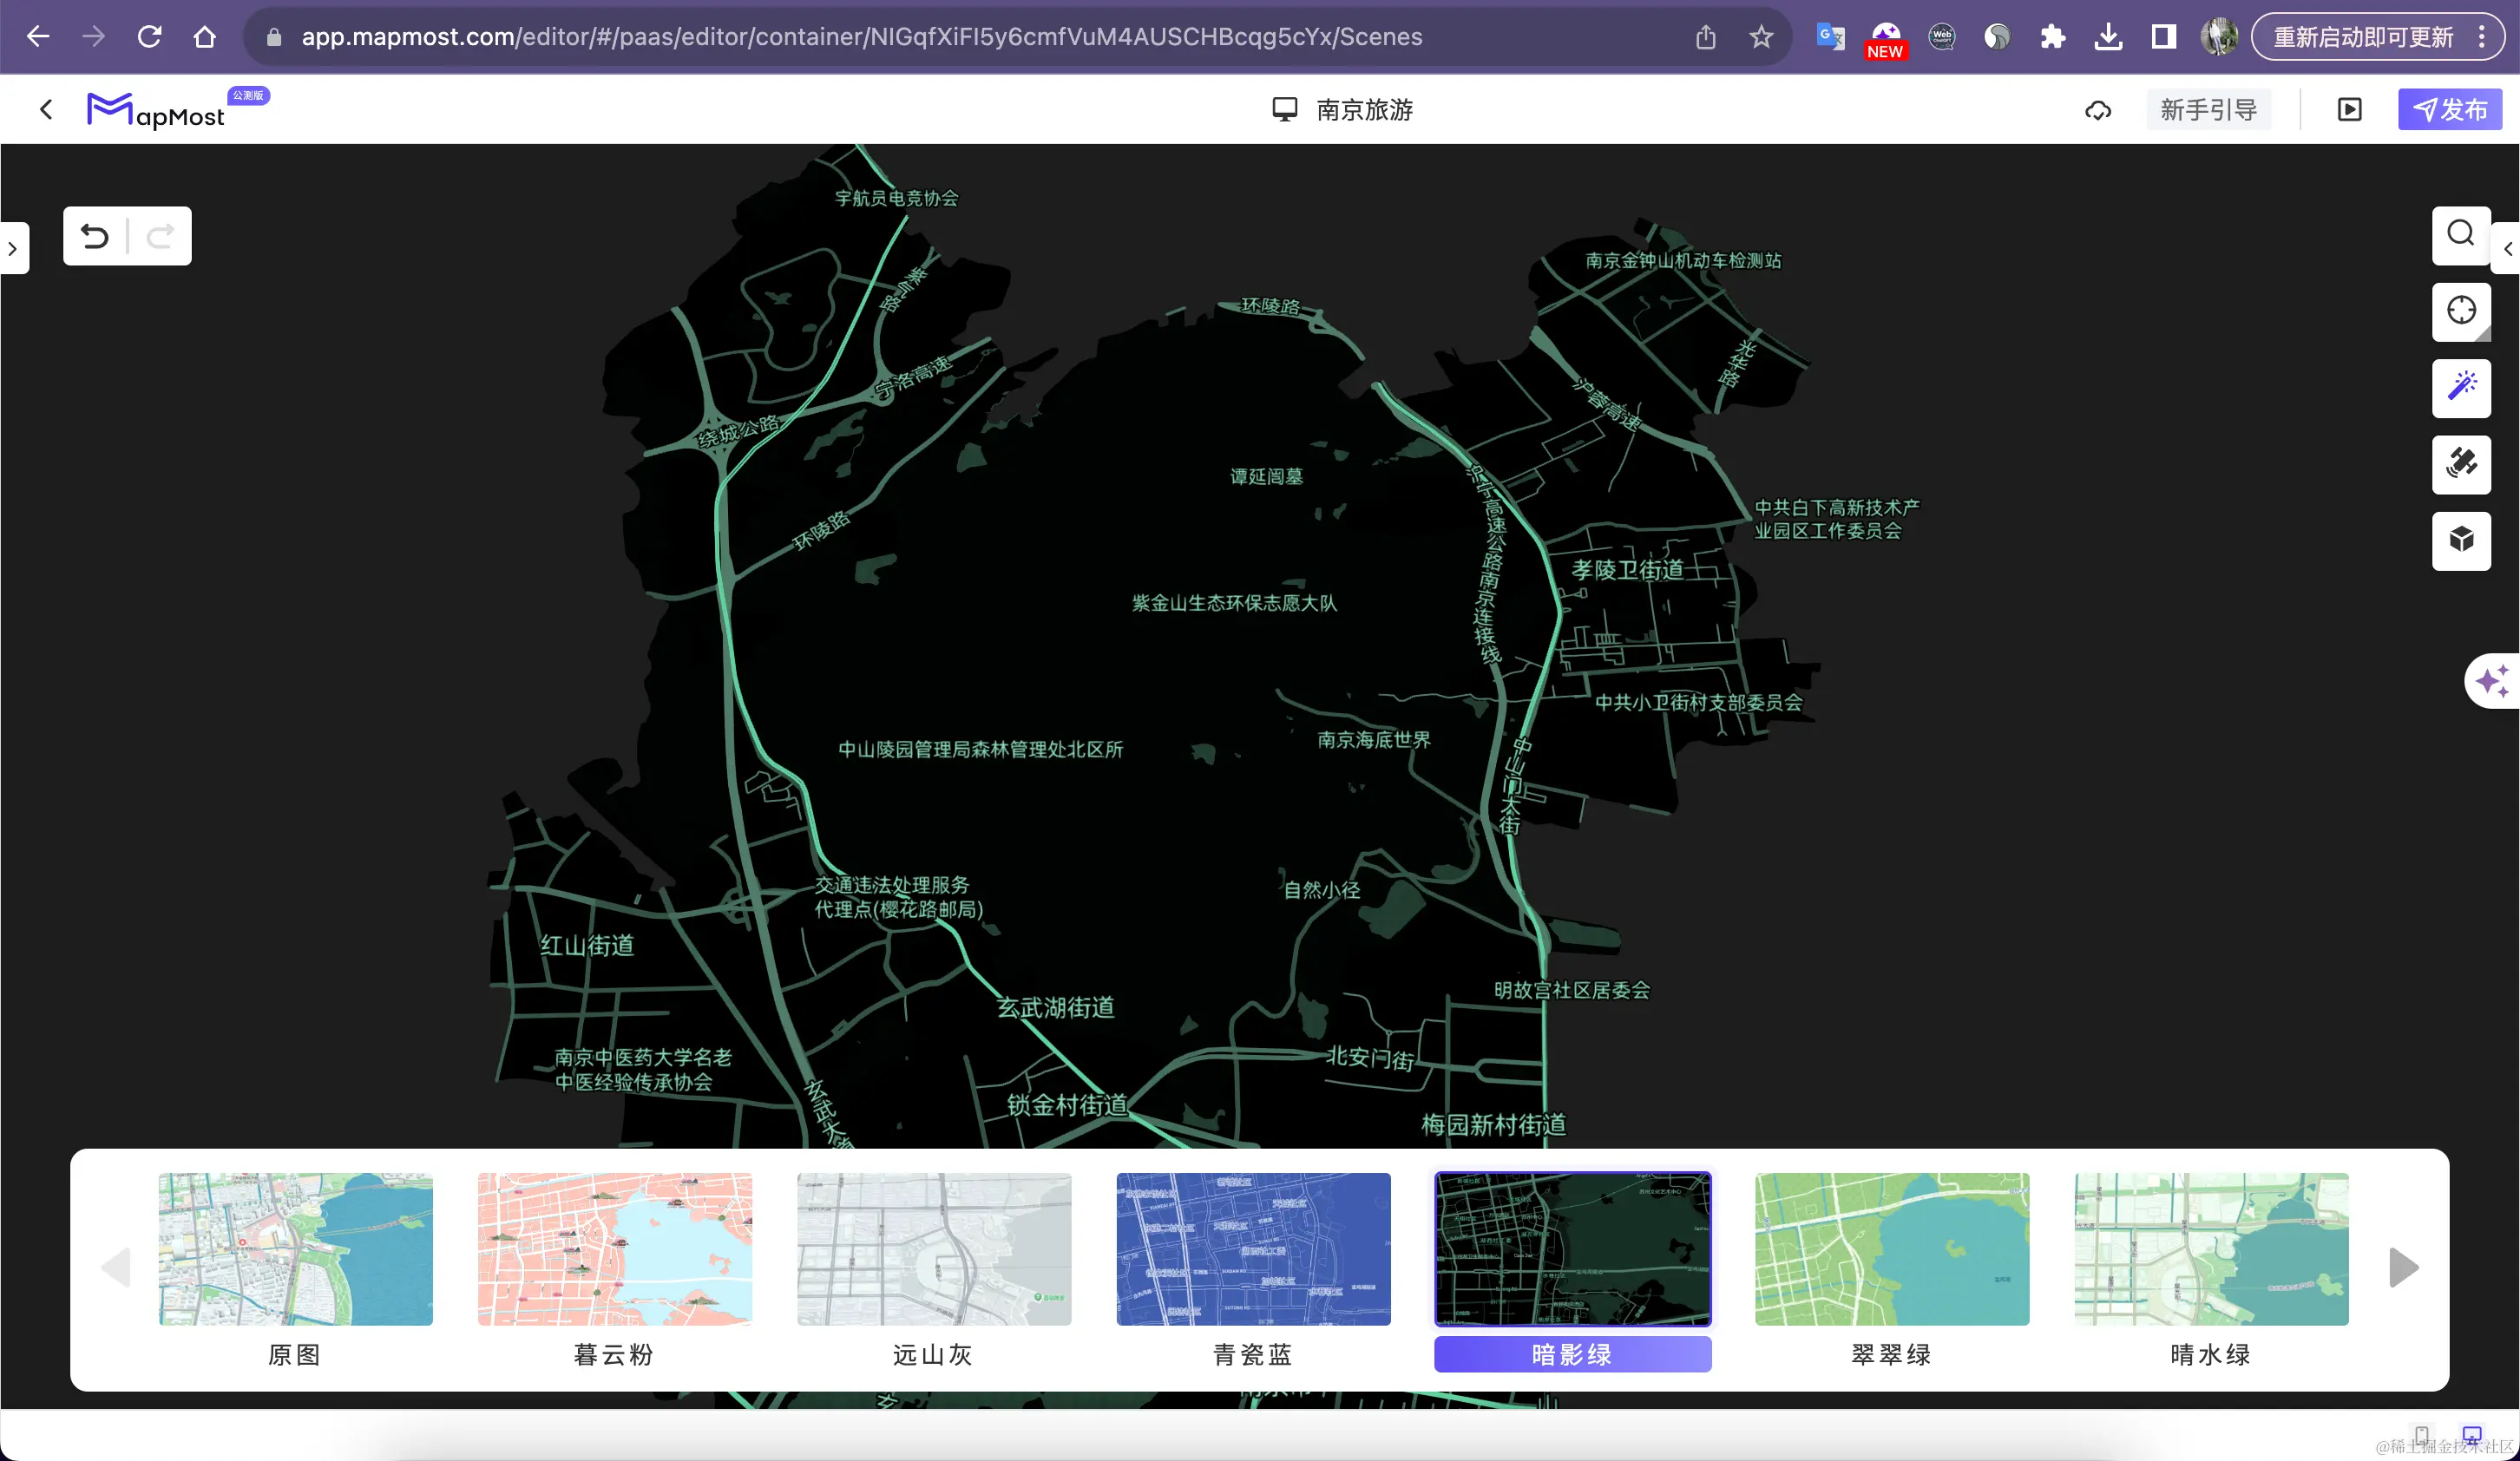
Task: Open the browser three-dot menu
Action: [x=2482, y=37]
